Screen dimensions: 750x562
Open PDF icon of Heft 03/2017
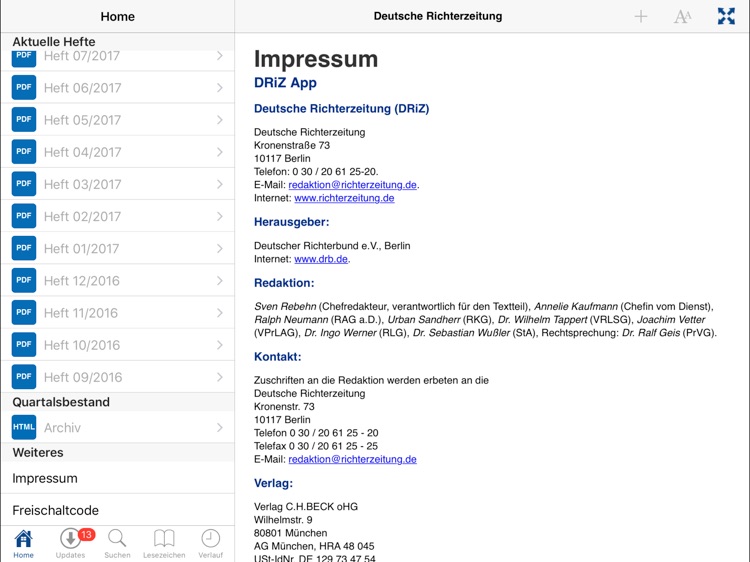point(24,184)
